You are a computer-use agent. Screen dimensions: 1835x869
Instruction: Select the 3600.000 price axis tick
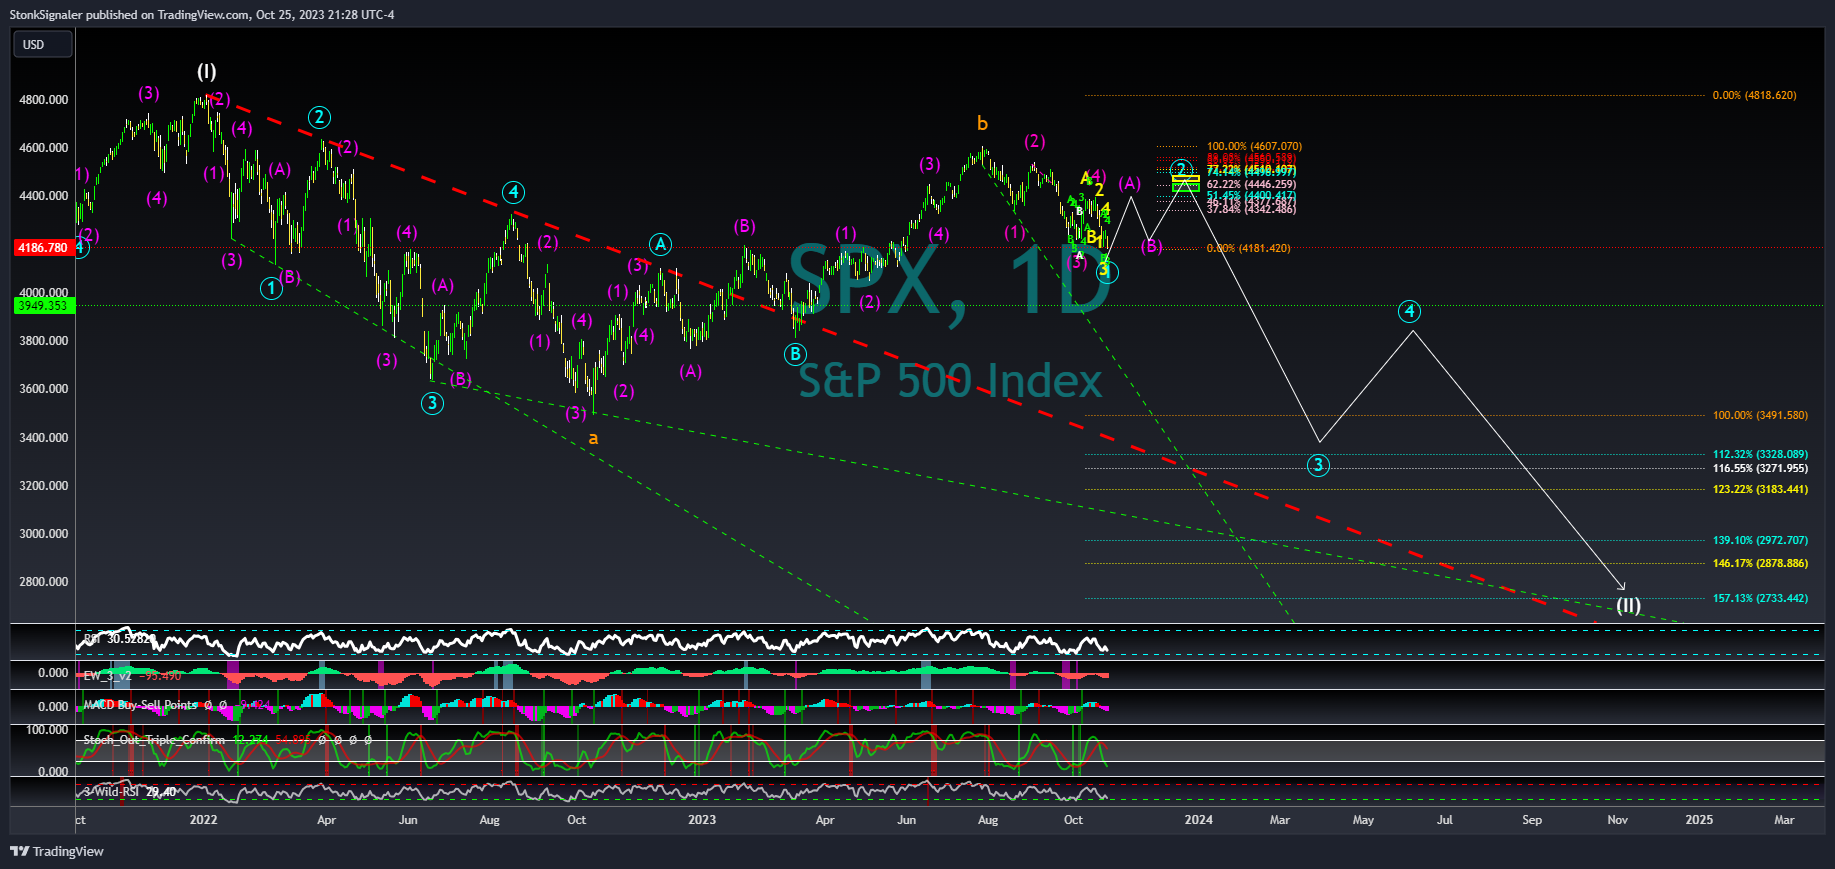pos(44,389)
